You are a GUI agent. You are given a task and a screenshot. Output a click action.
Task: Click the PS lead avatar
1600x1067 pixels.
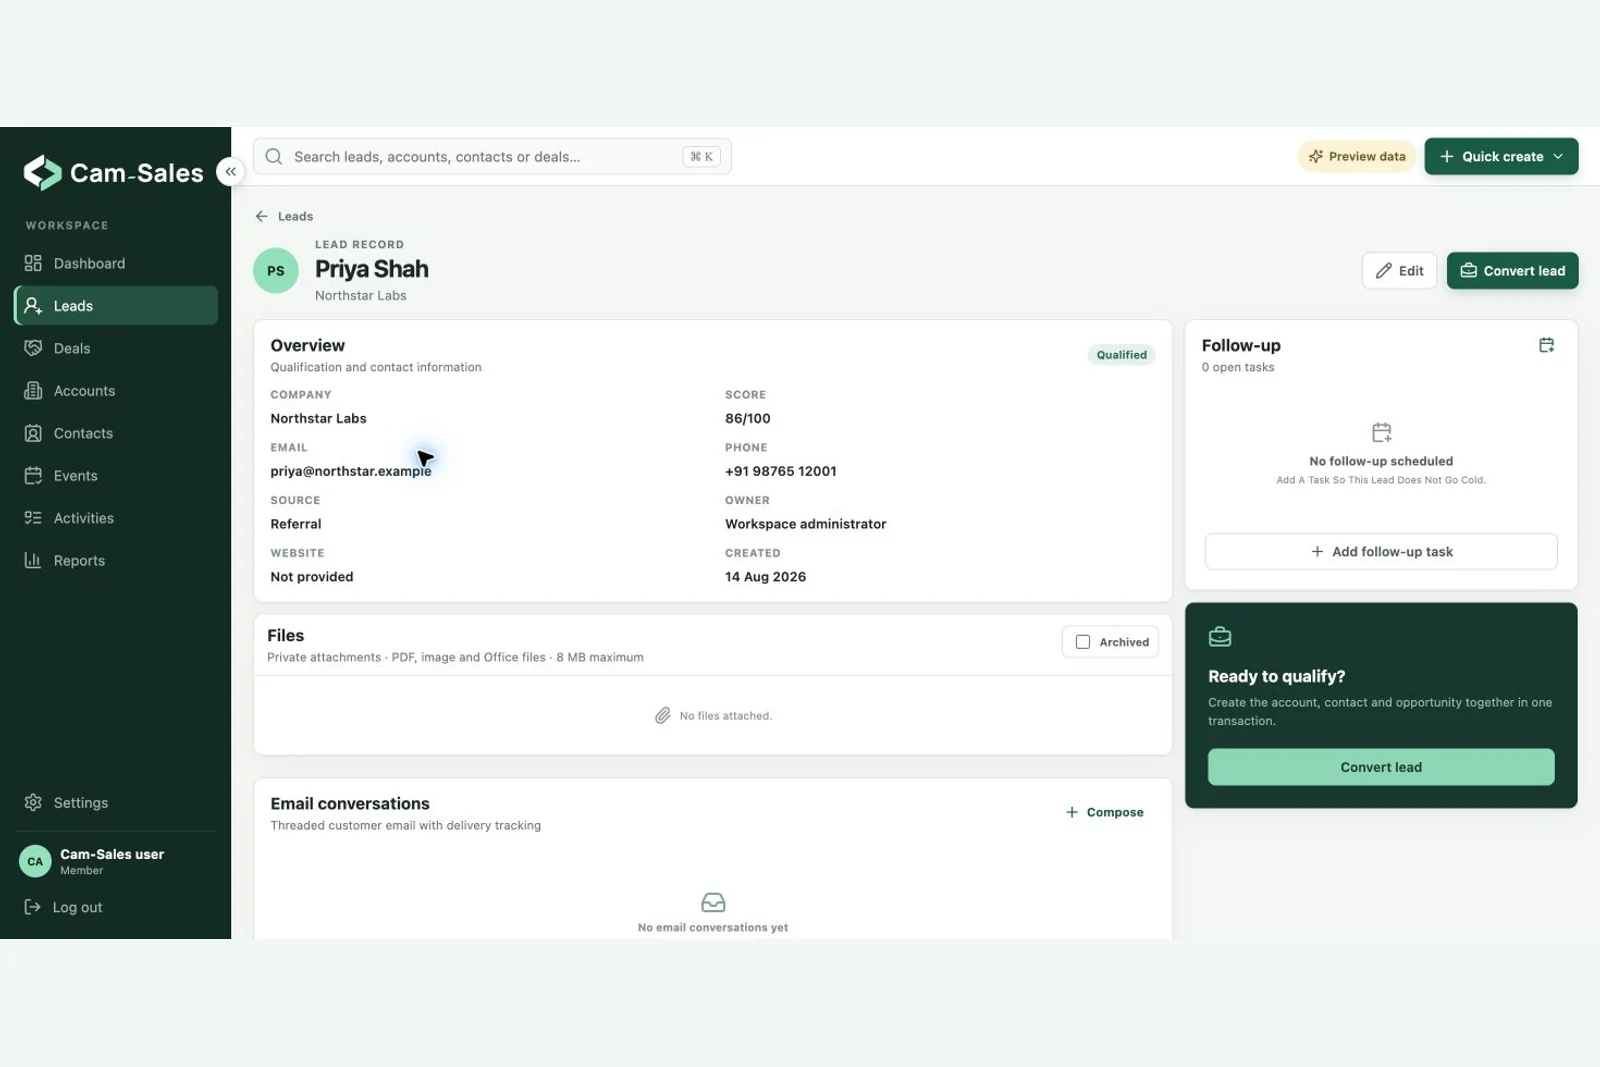pyautogui.click(x=276, y=271)
